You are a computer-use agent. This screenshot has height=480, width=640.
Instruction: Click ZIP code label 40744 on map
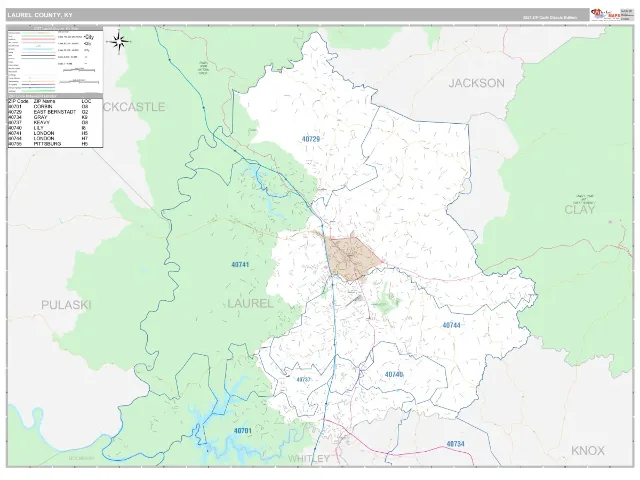coord(451,325)
